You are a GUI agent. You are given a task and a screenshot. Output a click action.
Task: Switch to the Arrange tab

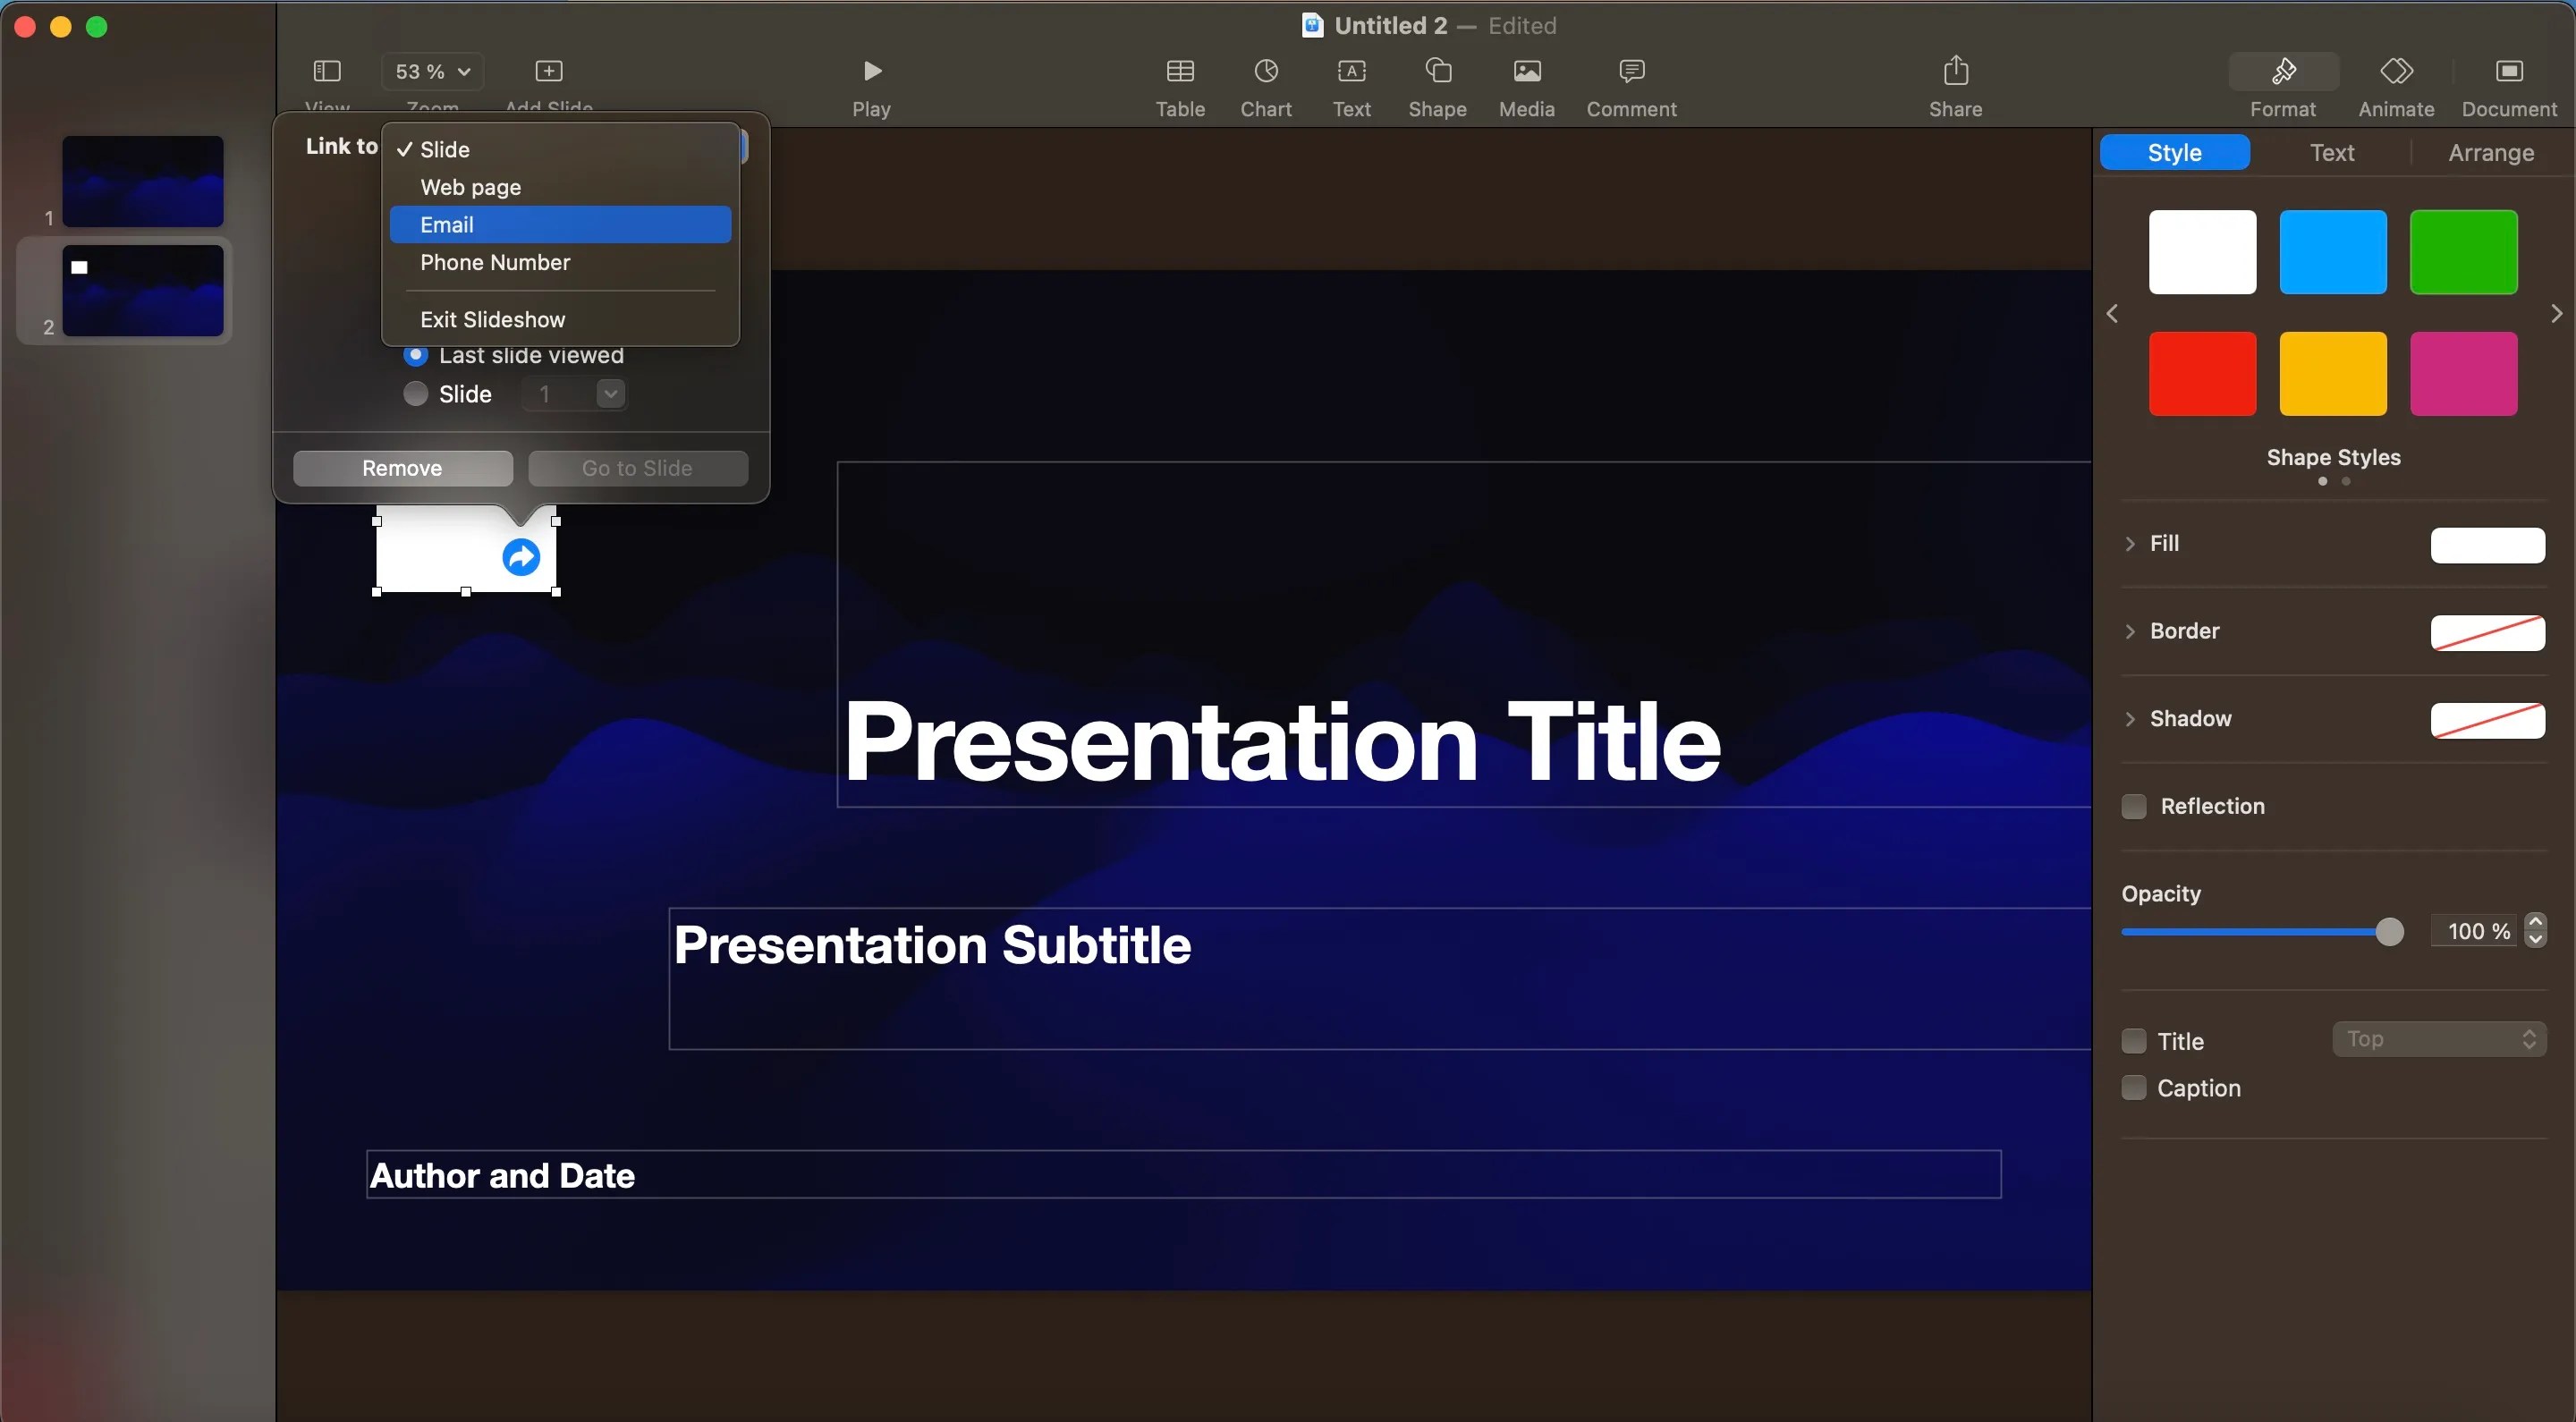[2491, 152]
